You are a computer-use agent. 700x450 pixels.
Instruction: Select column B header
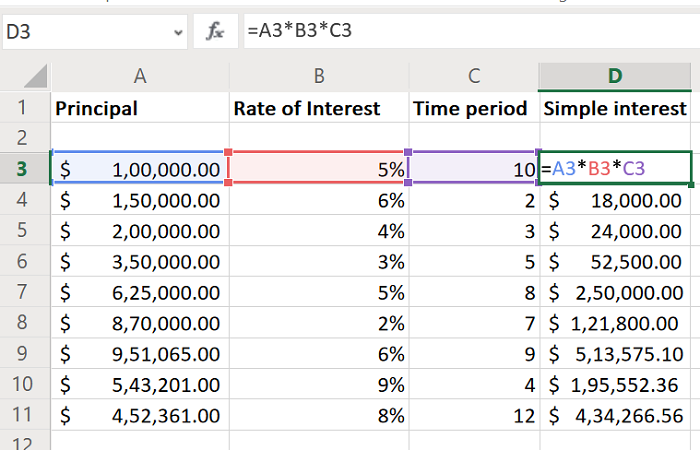(x=317, y=76)
